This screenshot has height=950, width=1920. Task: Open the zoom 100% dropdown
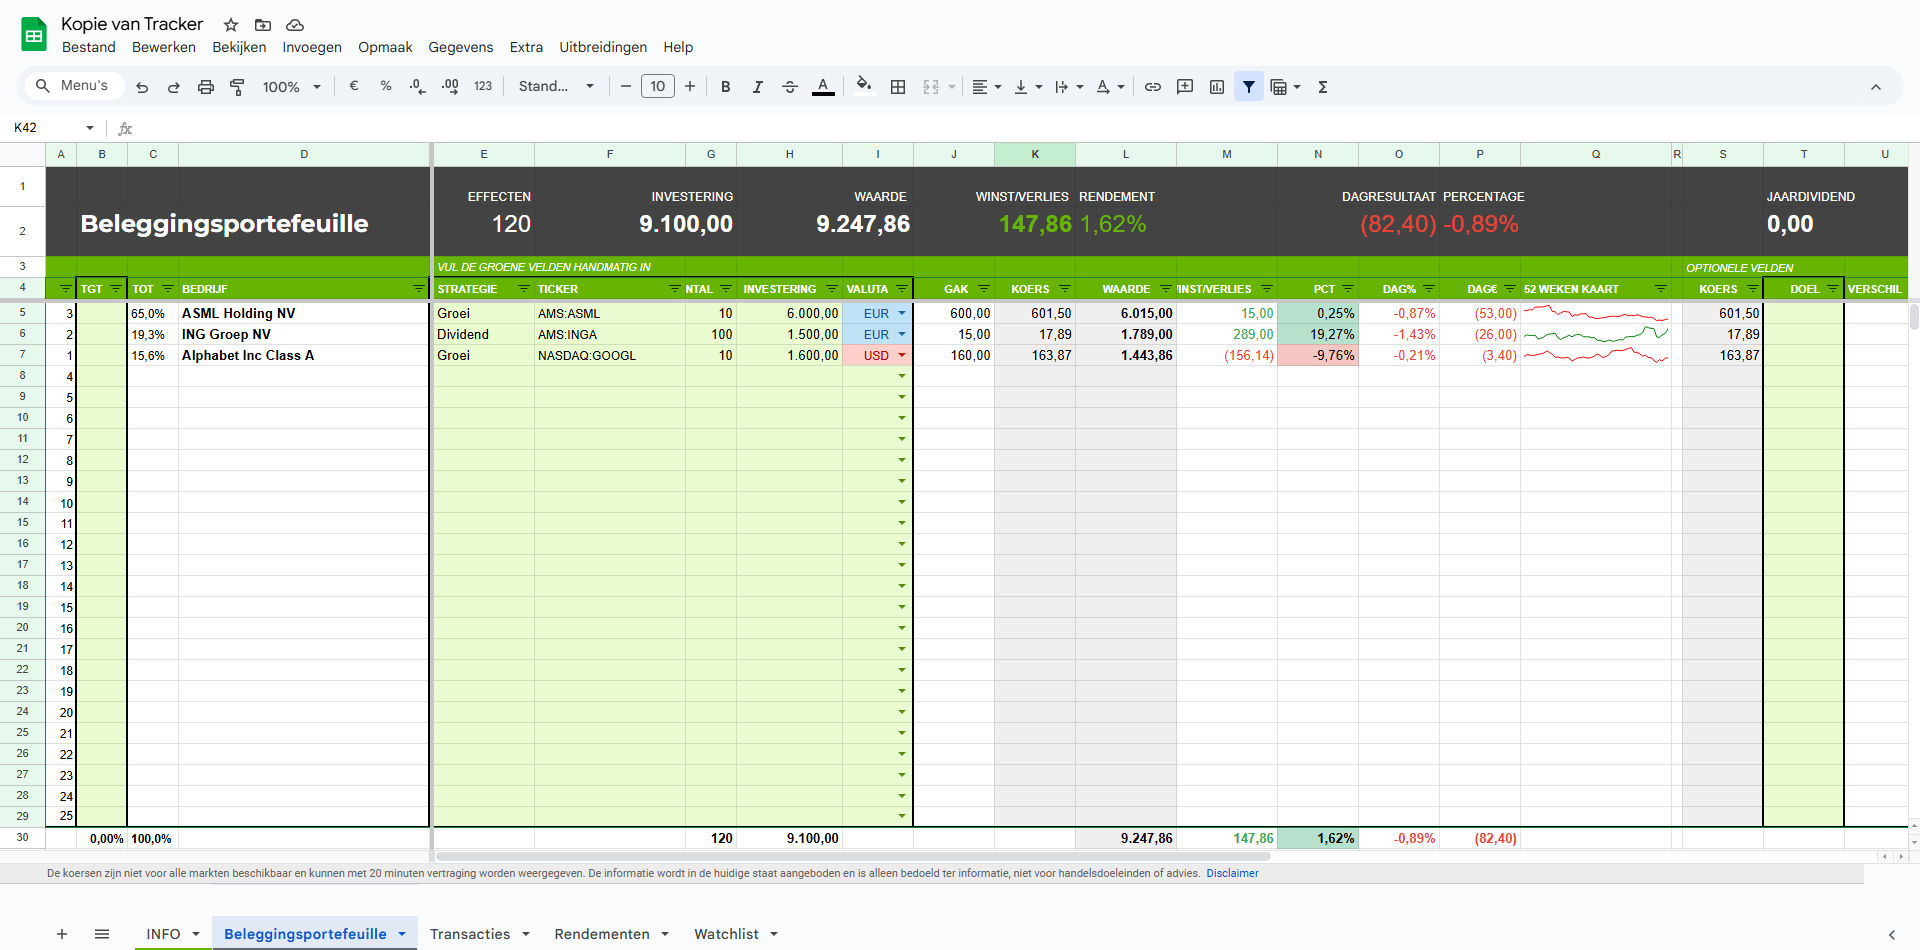coord(291,87)
